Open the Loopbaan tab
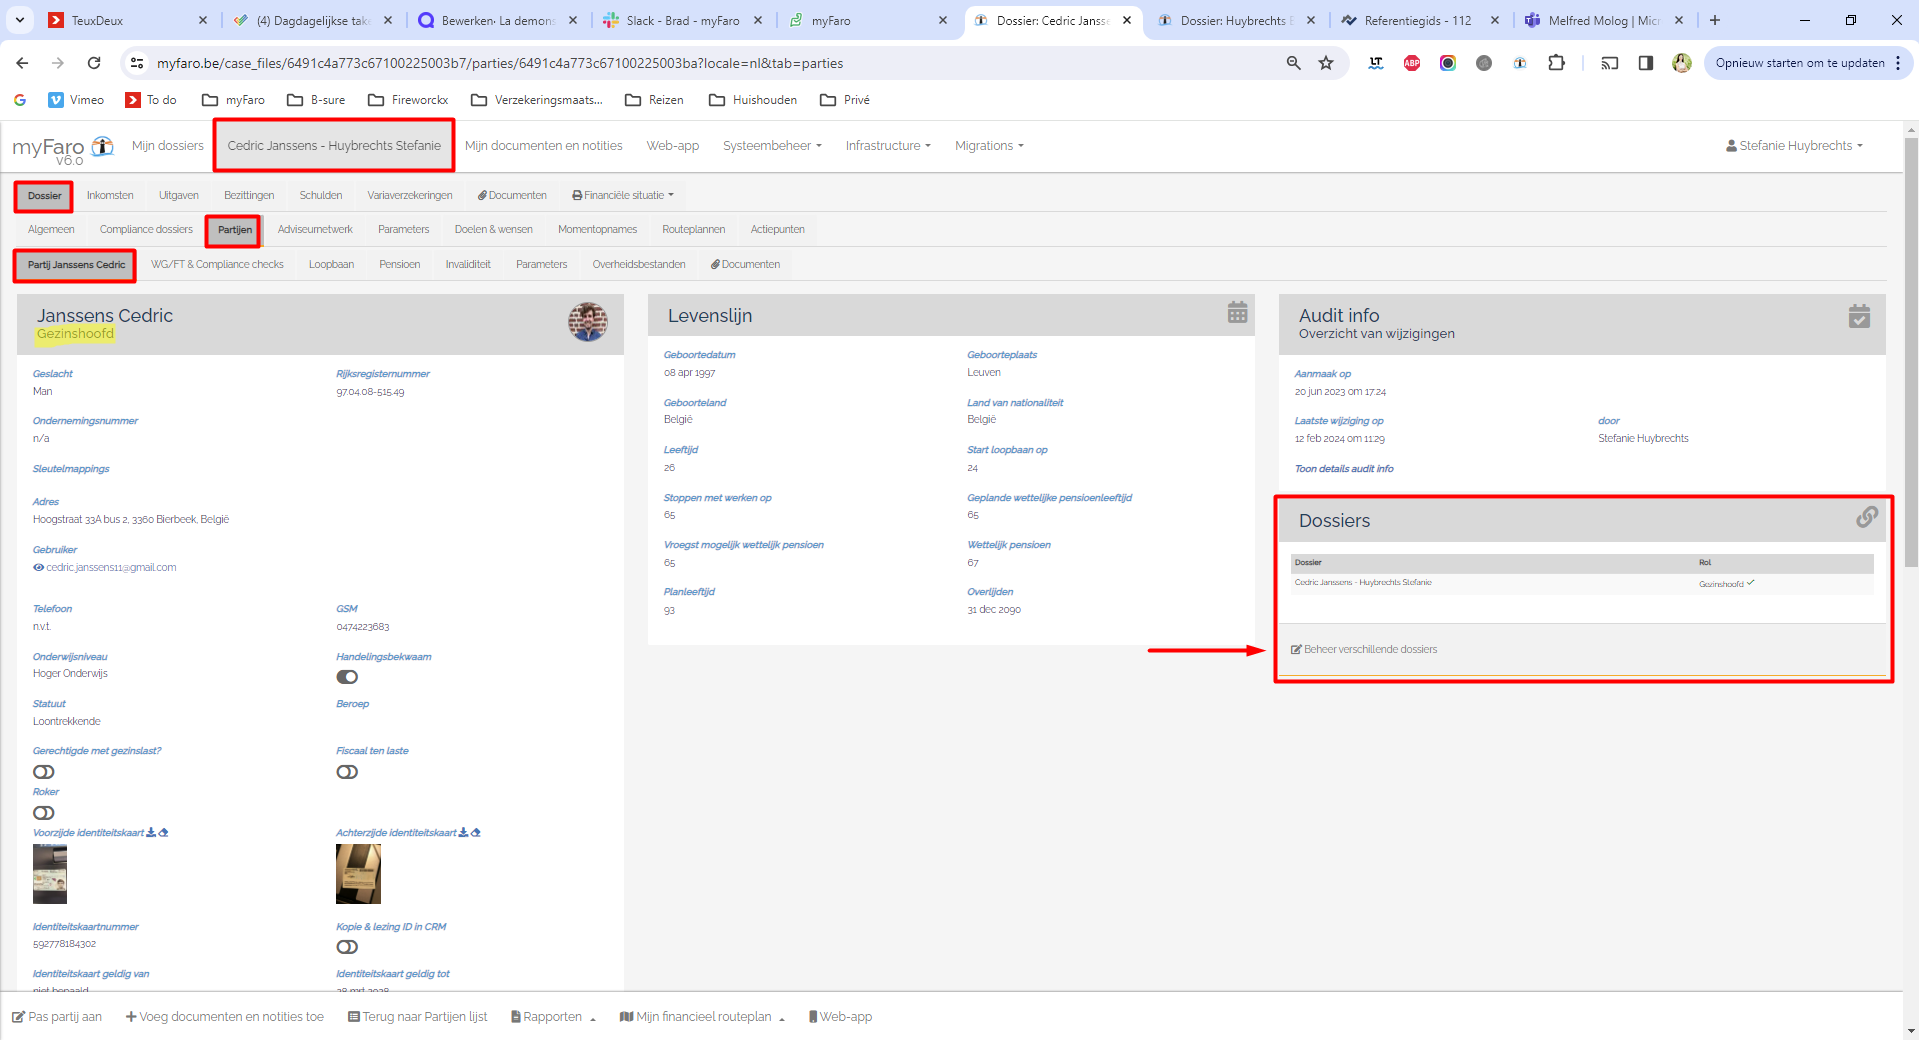 (331, 264)
